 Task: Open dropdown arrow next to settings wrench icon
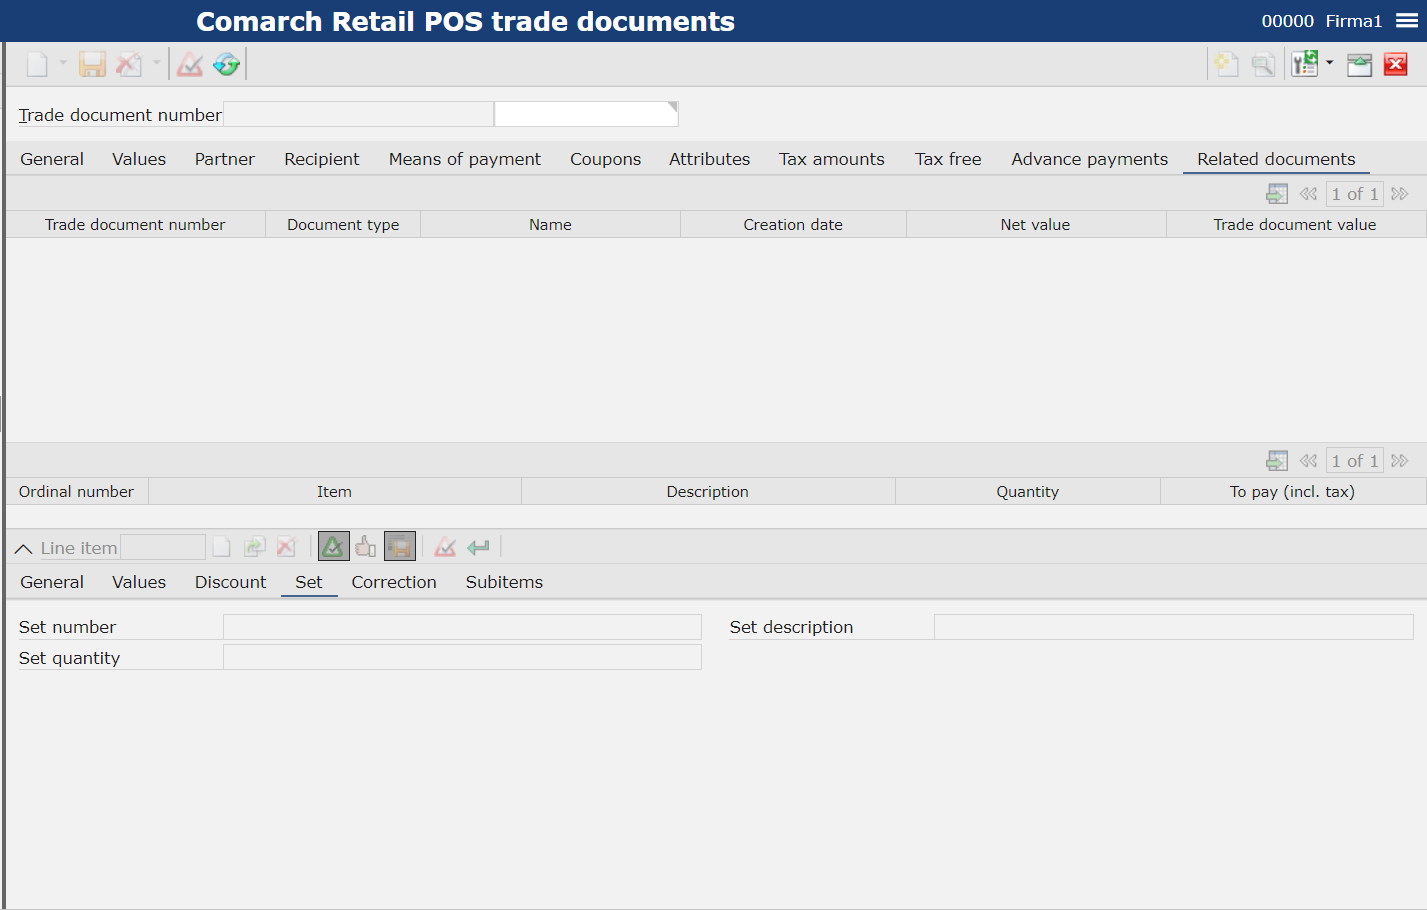[1330, 63]
